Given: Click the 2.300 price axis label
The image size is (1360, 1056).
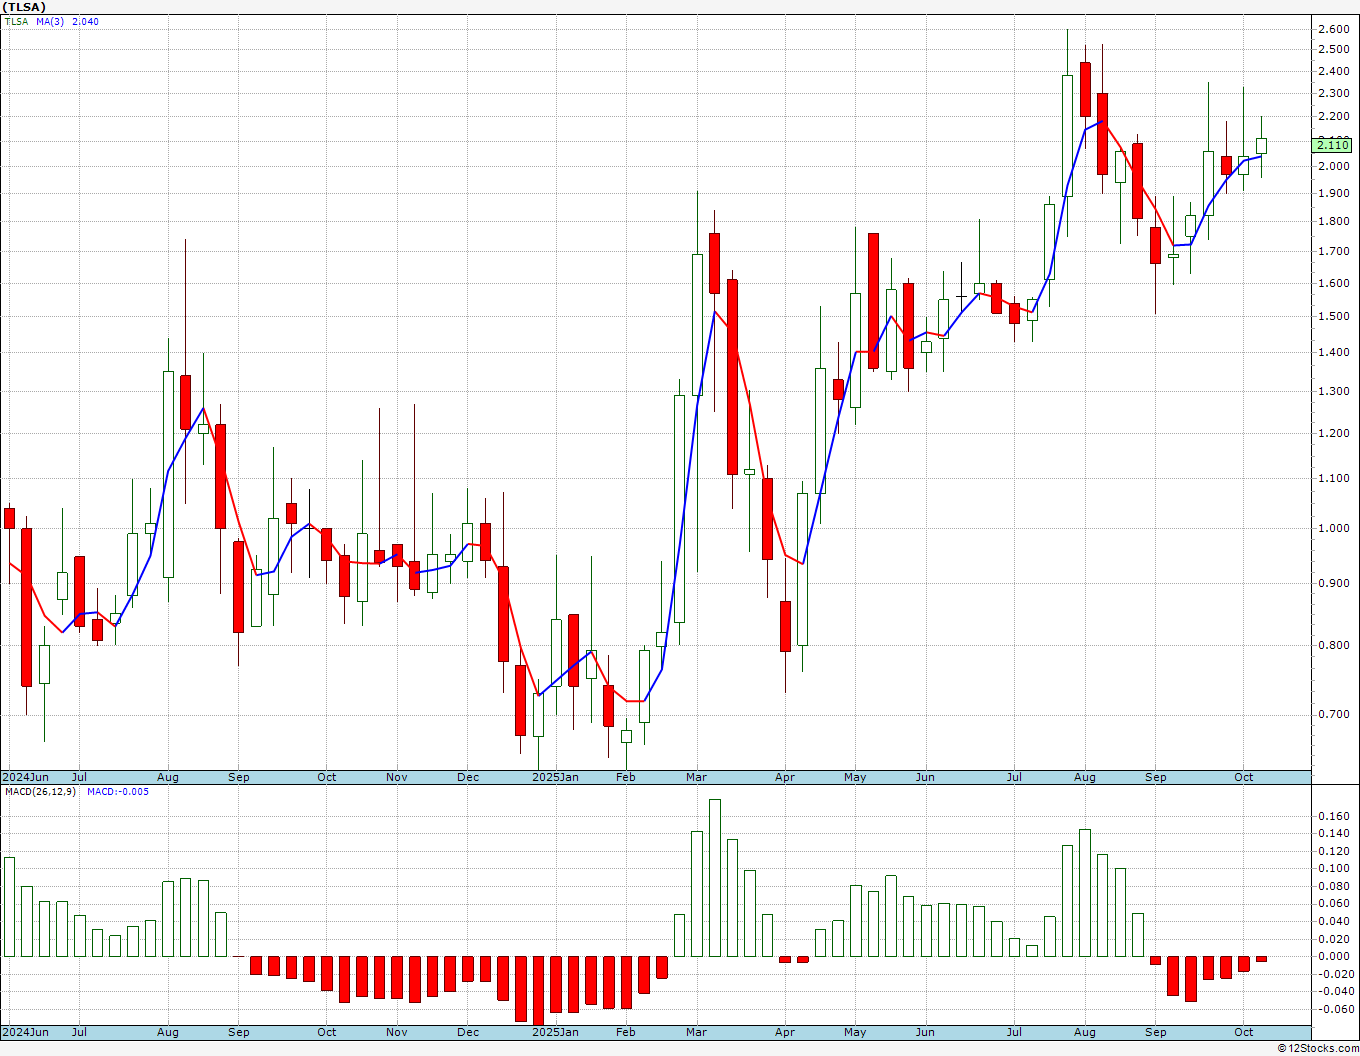Looking at the screenshot, I should click(x=1333, y=93).
